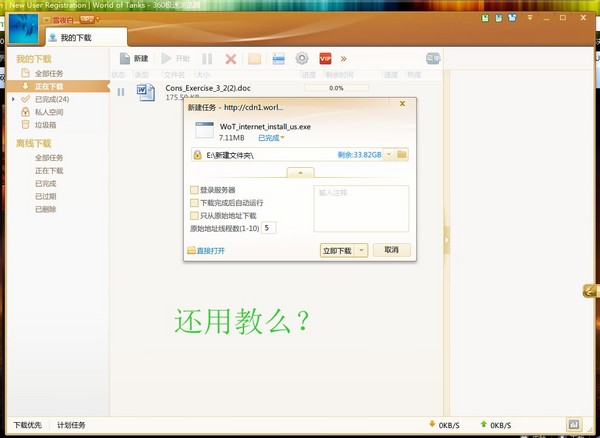
Task: Expand more toolbar items chevron
Action: tap(344, 59)
